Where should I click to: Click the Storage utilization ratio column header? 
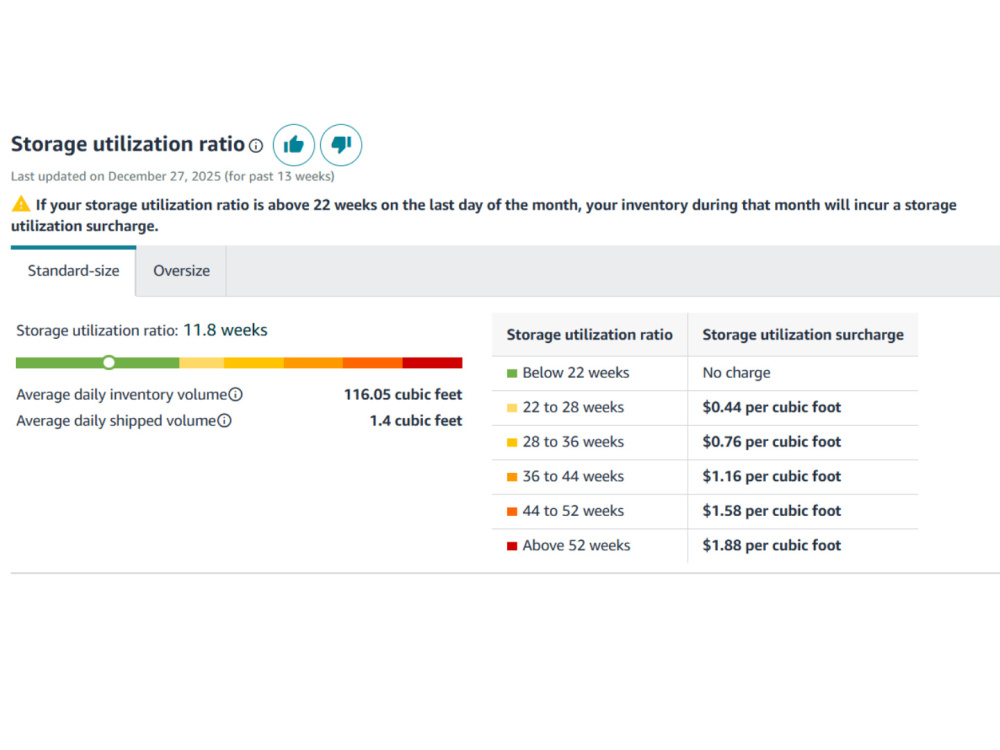(x=589, y=335)
